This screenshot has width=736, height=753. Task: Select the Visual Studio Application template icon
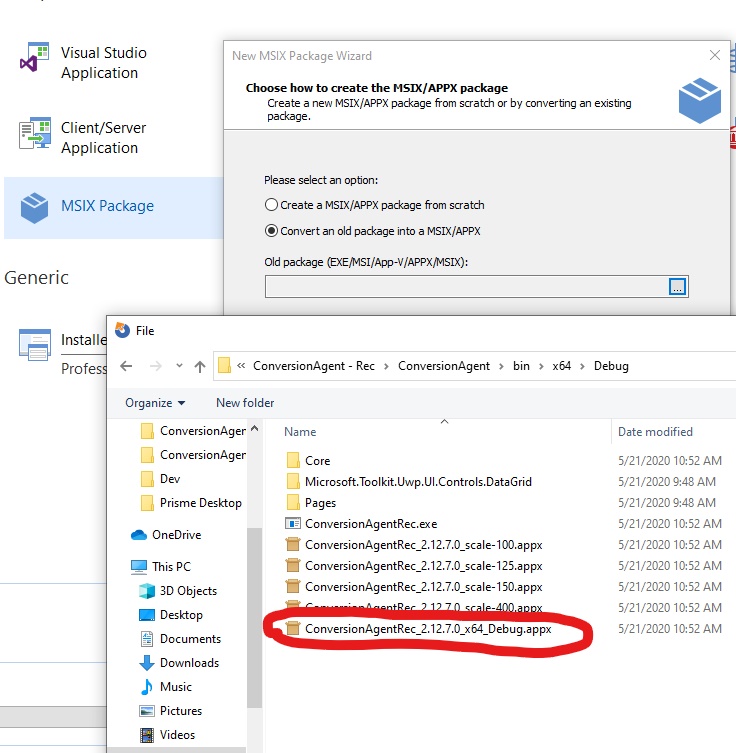point(35,61)
